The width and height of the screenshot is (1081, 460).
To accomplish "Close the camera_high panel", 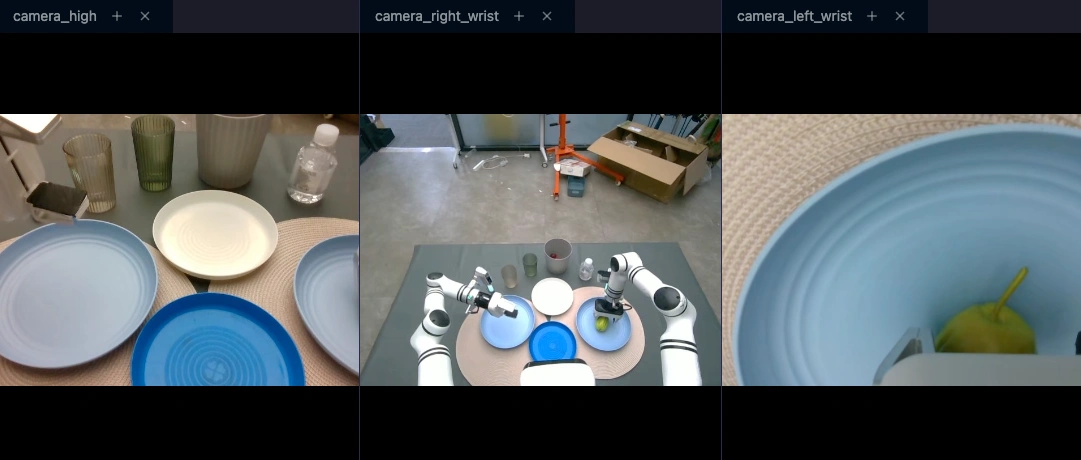I will point(145,17).
